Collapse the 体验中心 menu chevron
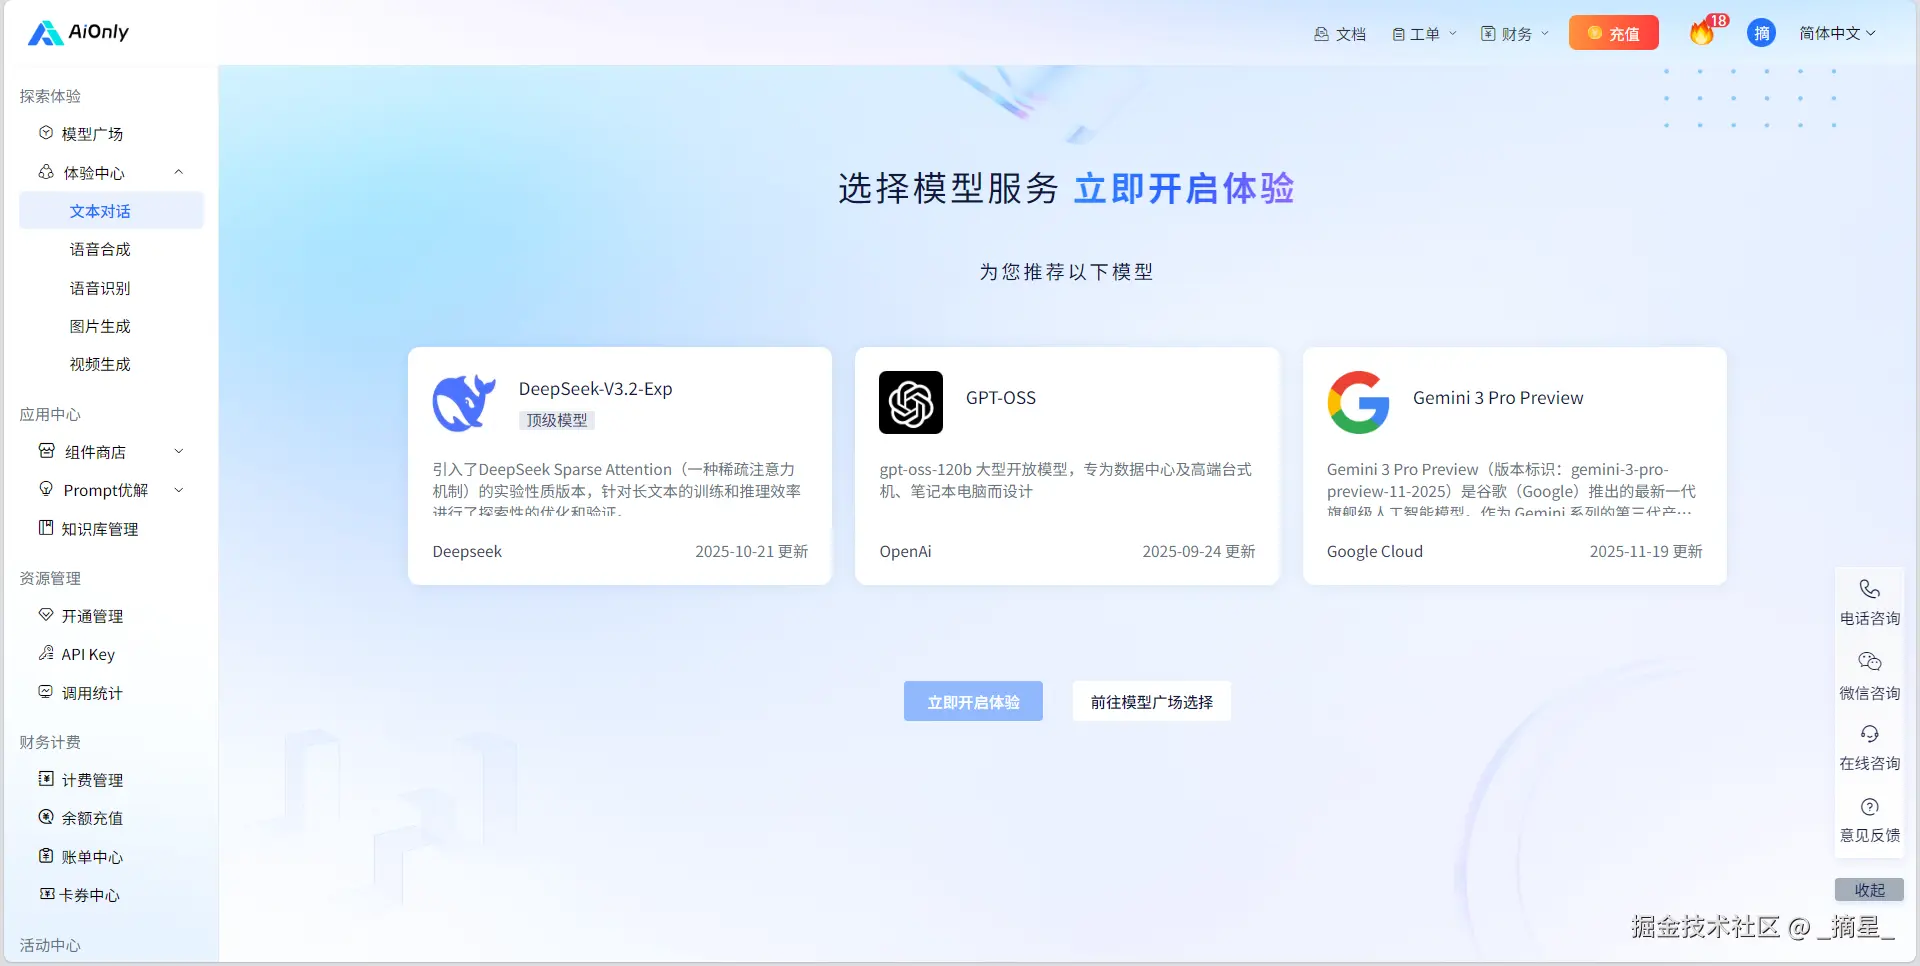The height and width of the screenshot is (966, 1920). click(x=179, y=172)
